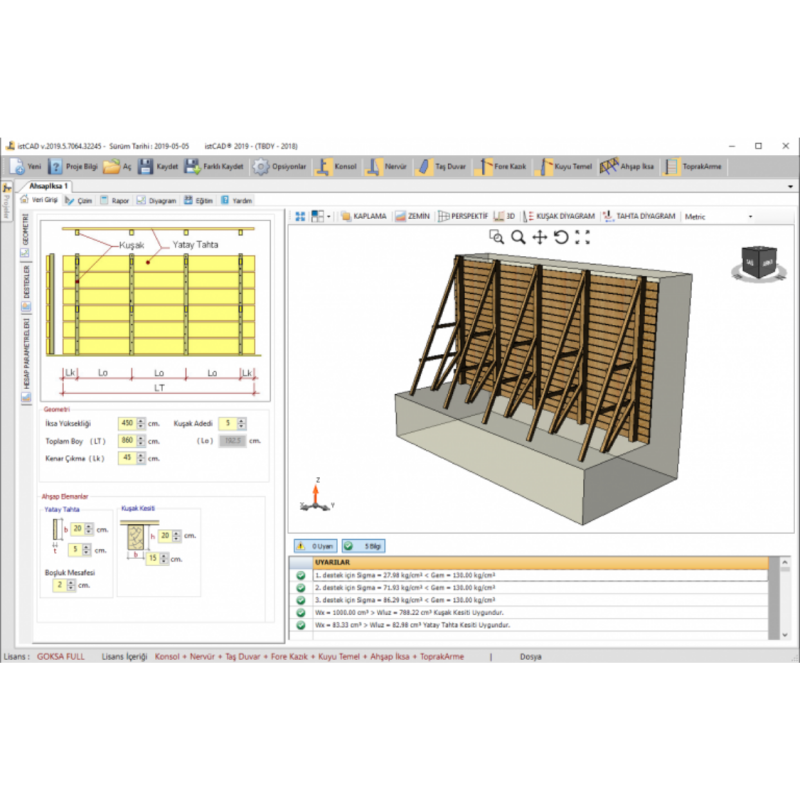Open the viewport layout dropdown arrow
Viewport: 800px width, 800px height.
pos(329,217)
